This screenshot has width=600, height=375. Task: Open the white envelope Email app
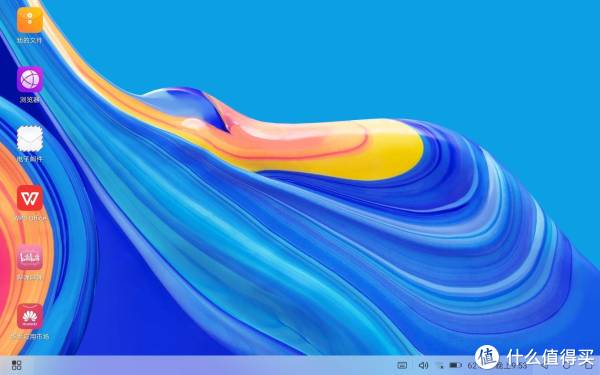pos(30,139)
